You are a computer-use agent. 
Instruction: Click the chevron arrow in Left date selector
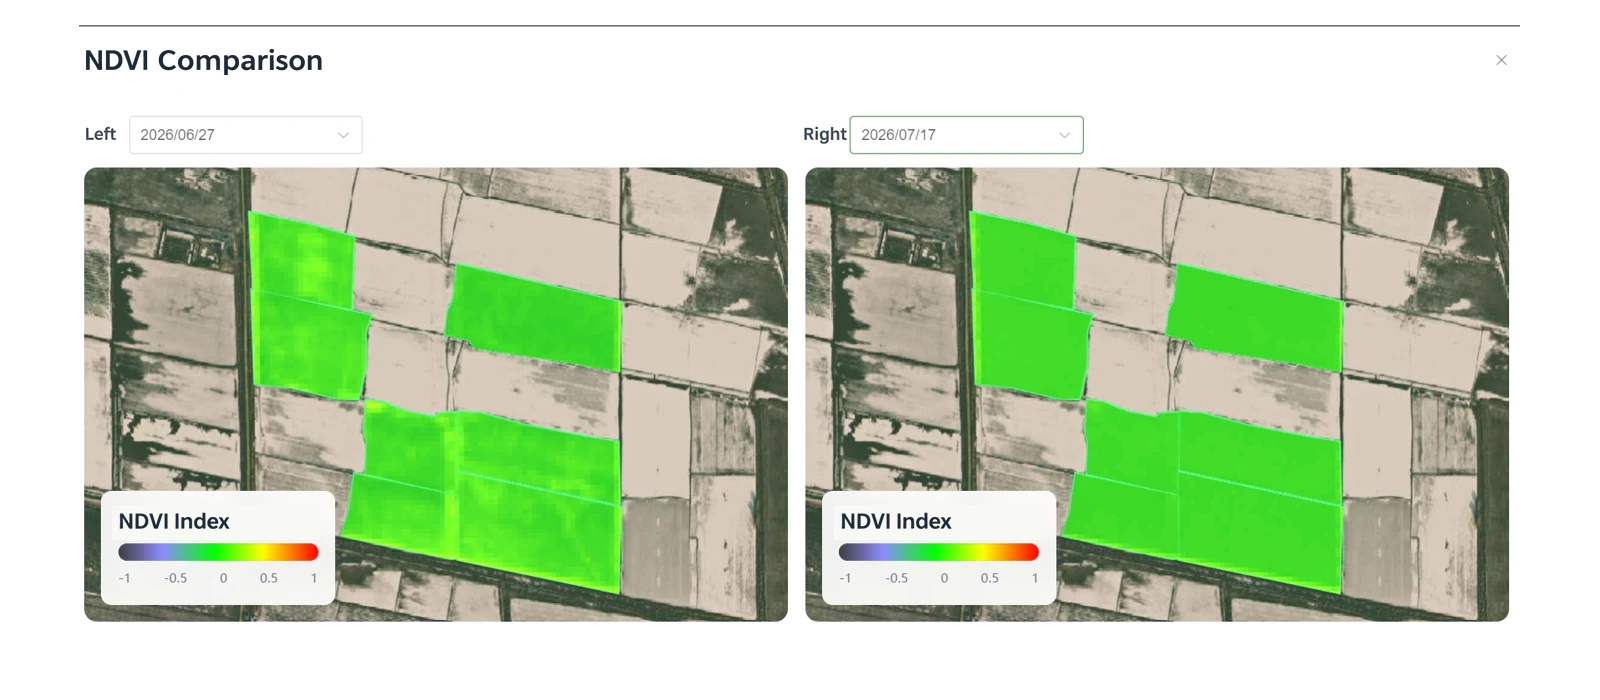pos(343,135)
